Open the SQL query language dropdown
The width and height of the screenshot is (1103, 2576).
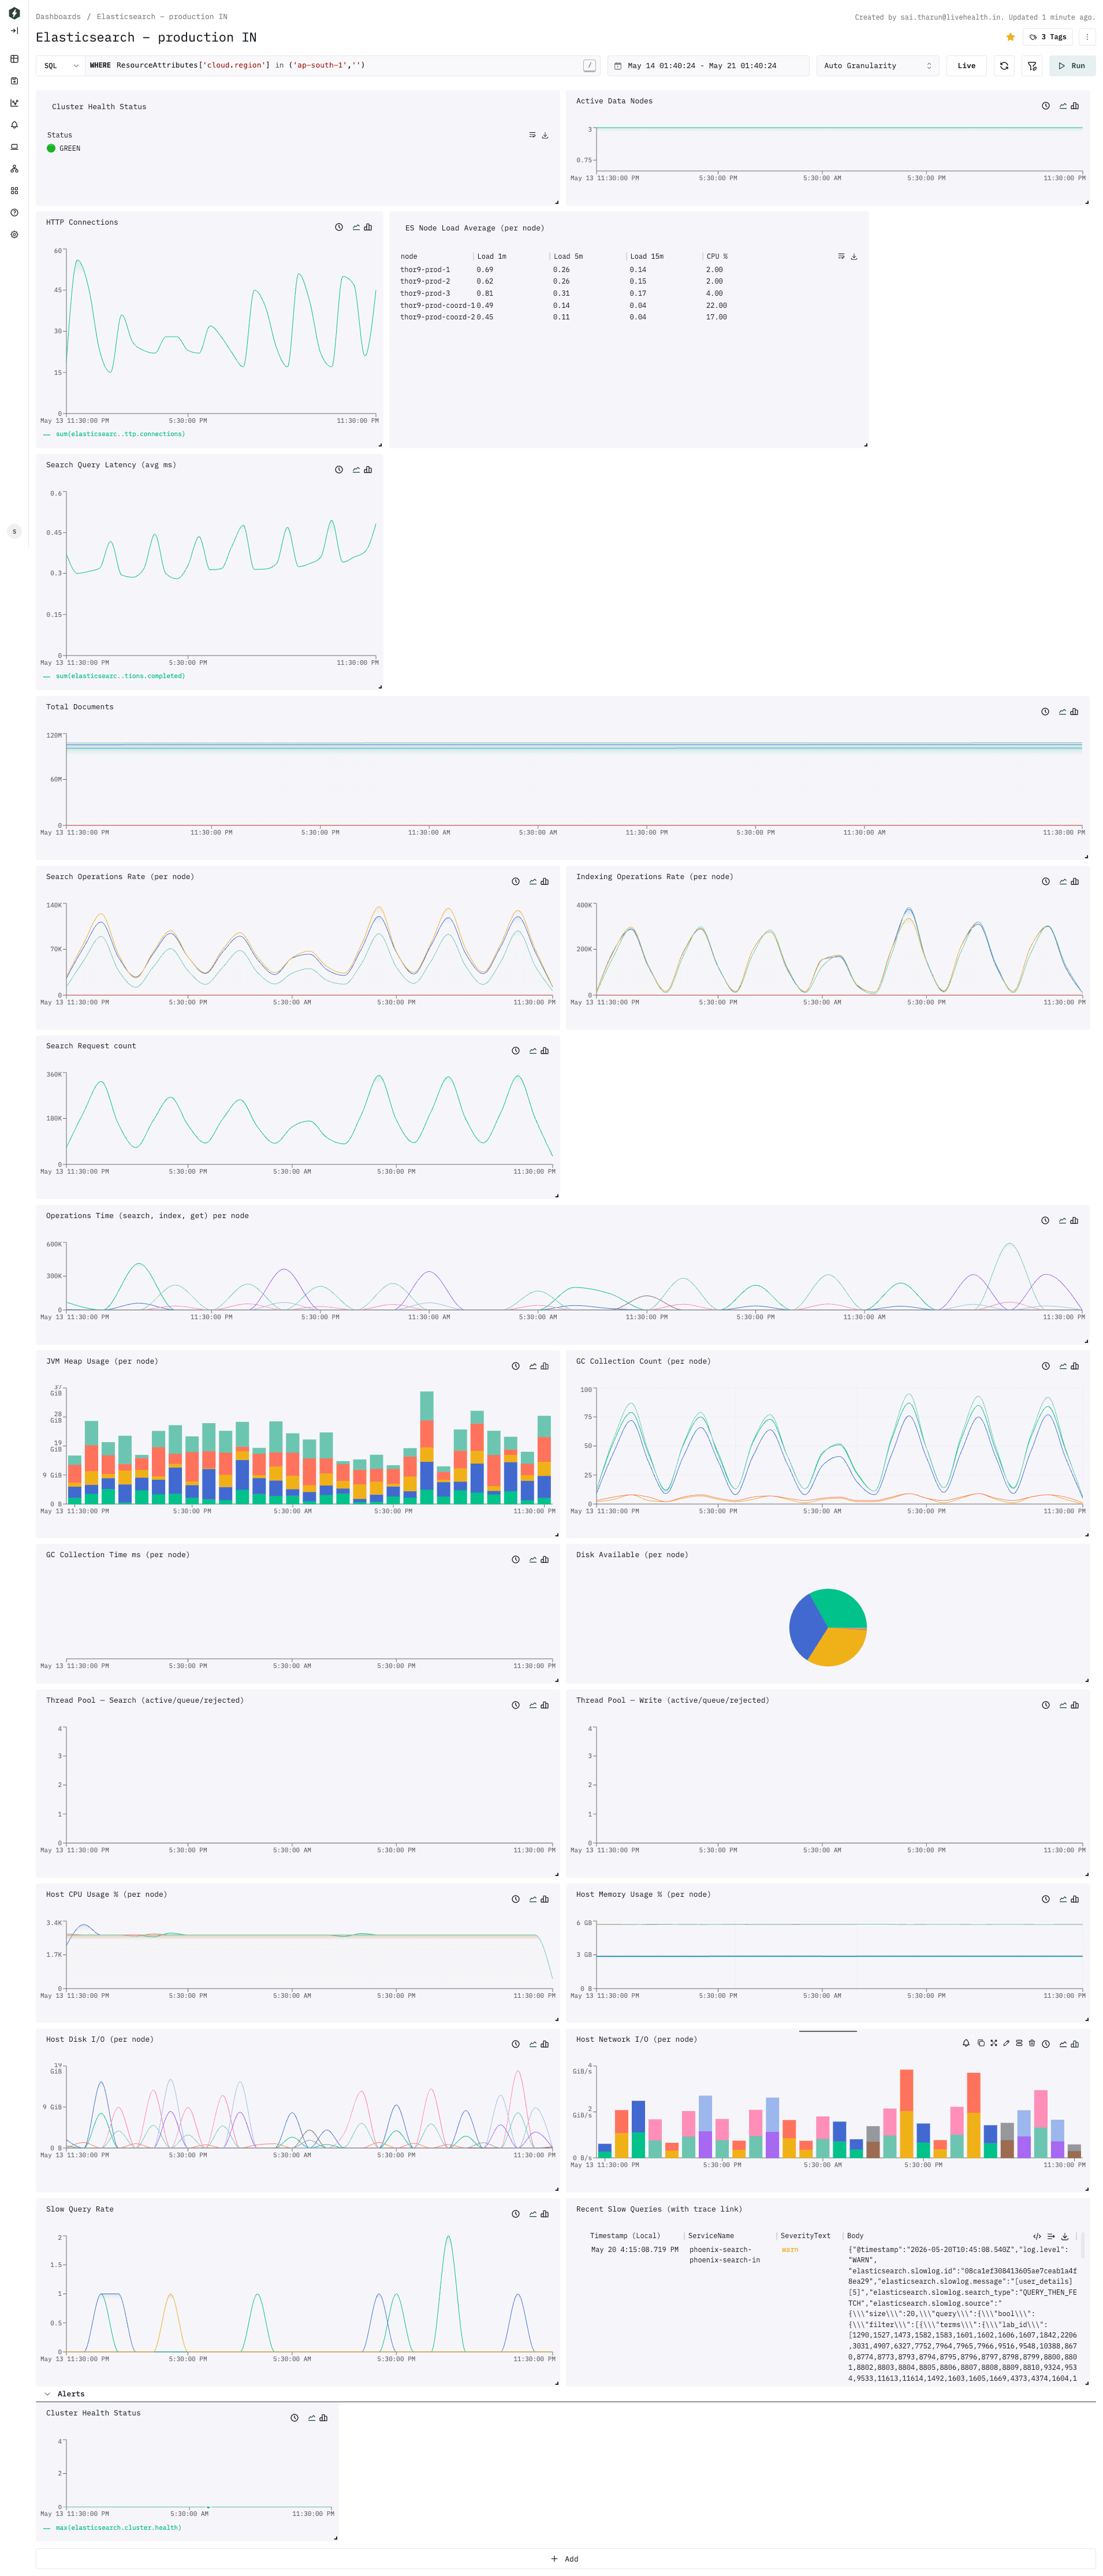point(61,66)
